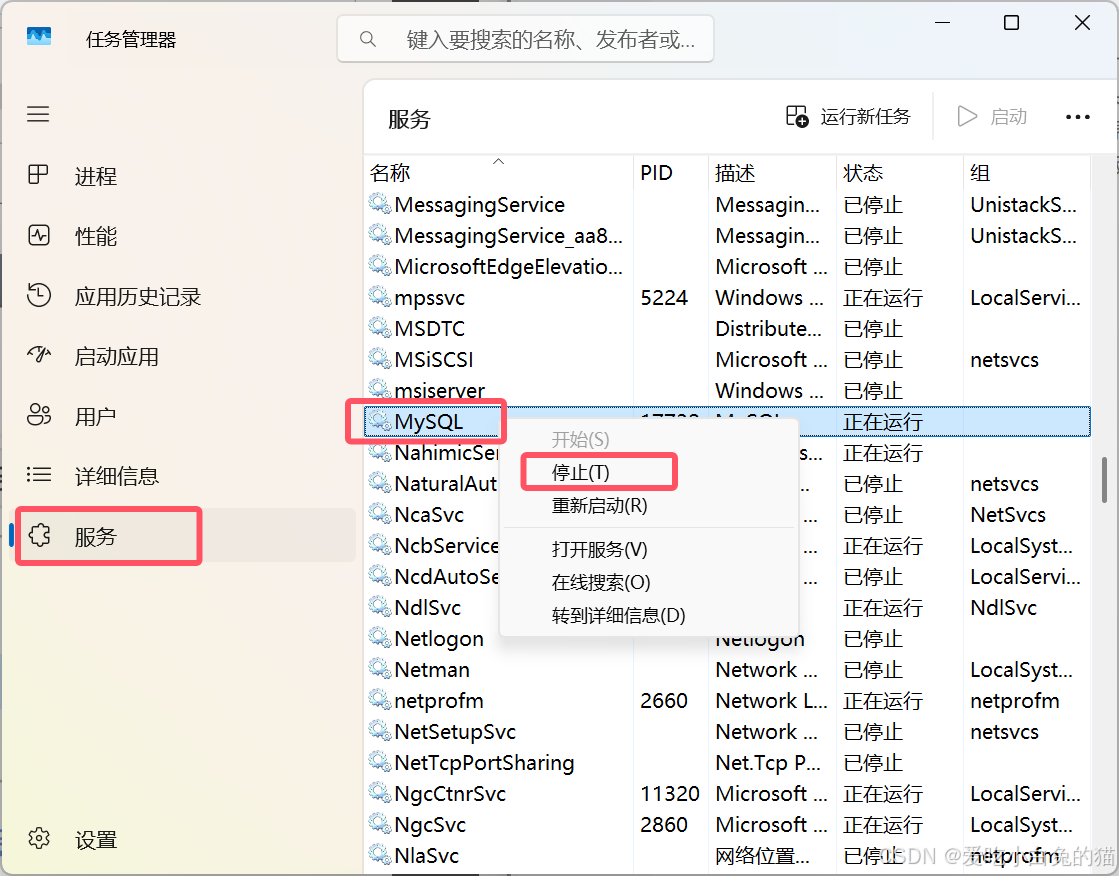Image resolution: width=1119 pixels, height=876 pixels.
Task: Open the ... more options menu
Action: tap(1077, 116)
